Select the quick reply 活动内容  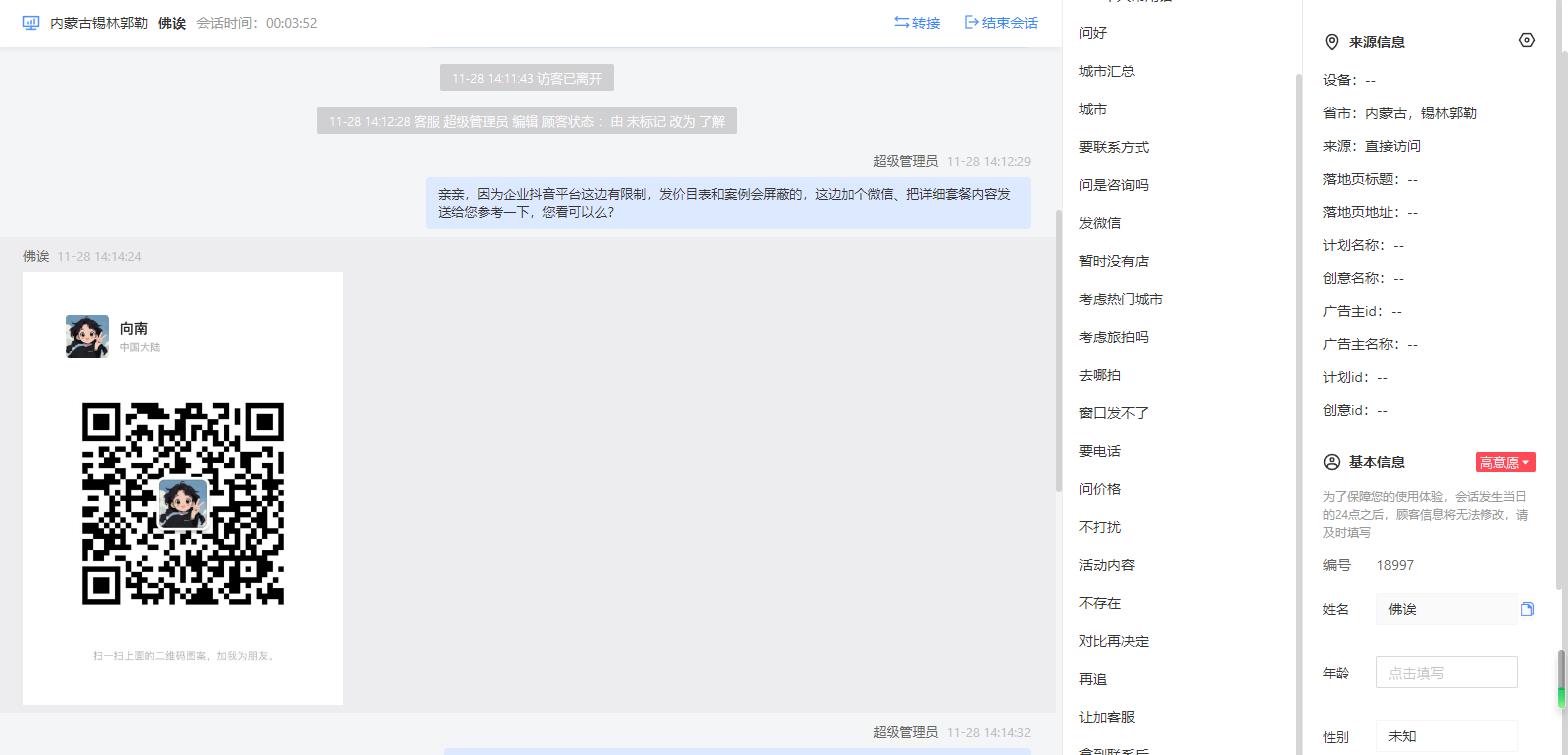[x=1107, y=565]
